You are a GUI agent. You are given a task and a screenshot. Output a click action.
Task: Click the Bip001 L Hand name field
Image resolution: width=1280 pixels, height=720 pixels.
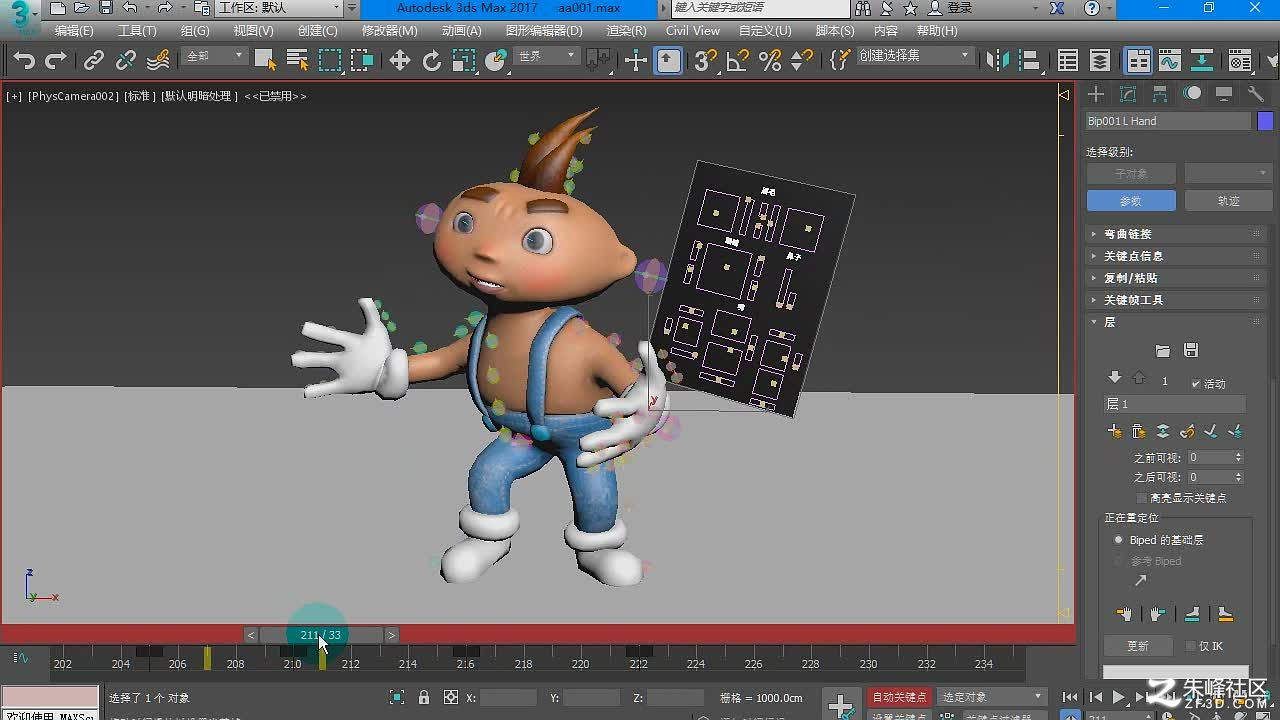(x=1168, y=121)
